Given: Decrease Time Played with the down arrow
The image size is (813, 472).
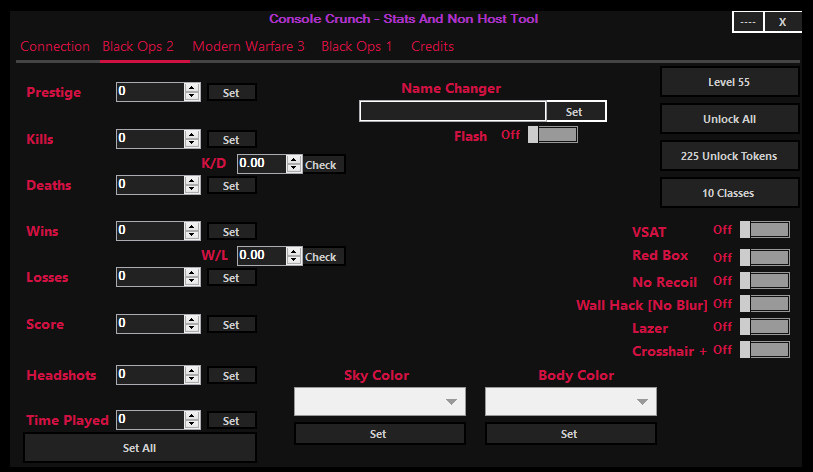Looking at the screenshot, I should [x=192, y=424].
